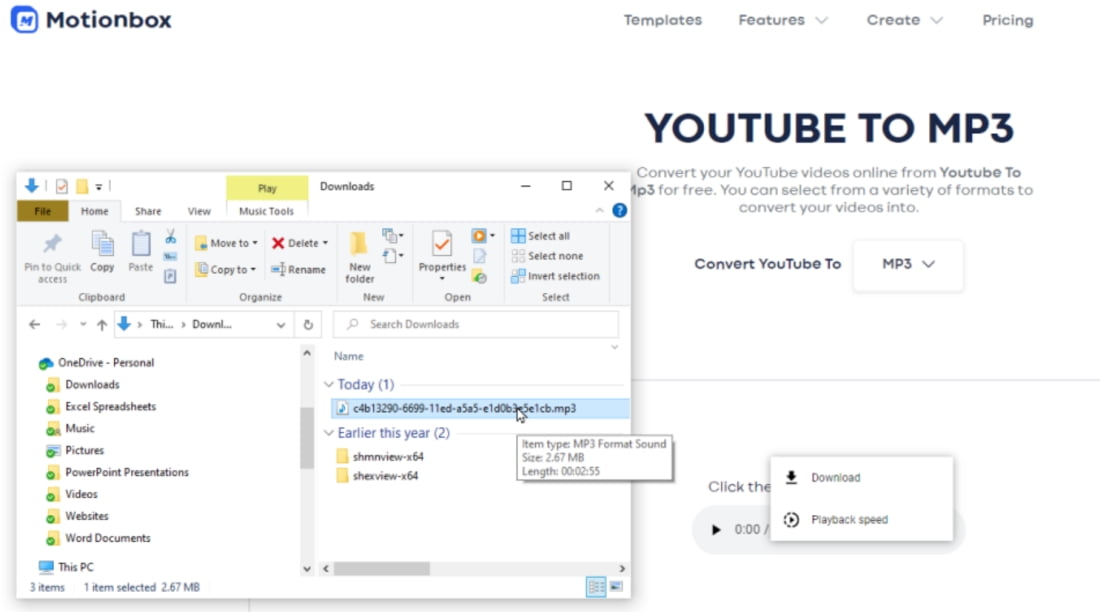This screenshot has width=1100, height=612.
Task: Click Pin to Quick access icon
Action: pos(52,244)
